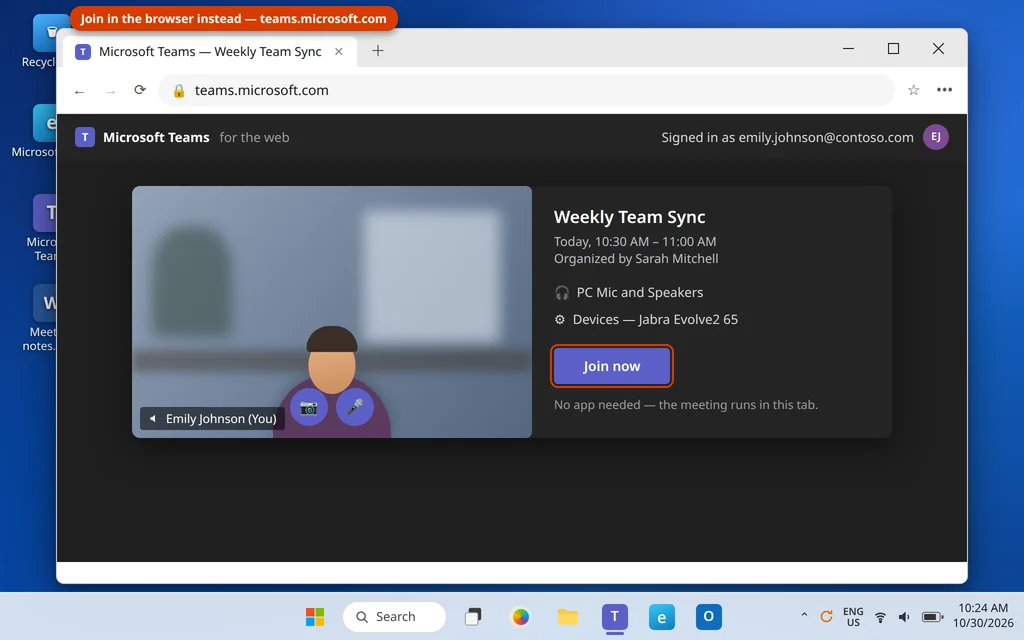Close the Weekly Team Sync tab
The width and height of the screenshot is (1024, 640).
[338, 52]
